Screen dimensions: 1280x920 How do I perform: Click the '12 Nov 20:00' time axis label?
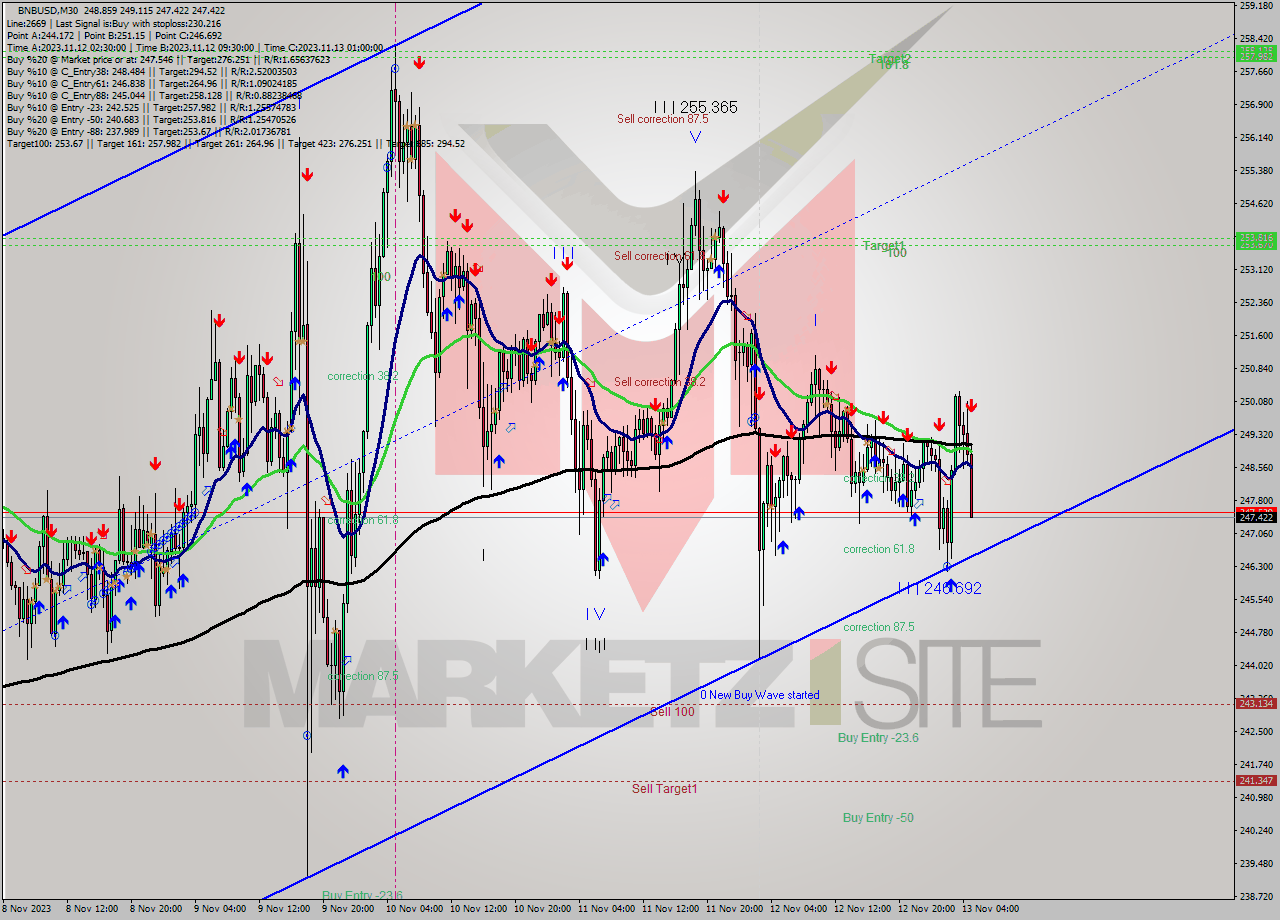[x=925, y=909]
